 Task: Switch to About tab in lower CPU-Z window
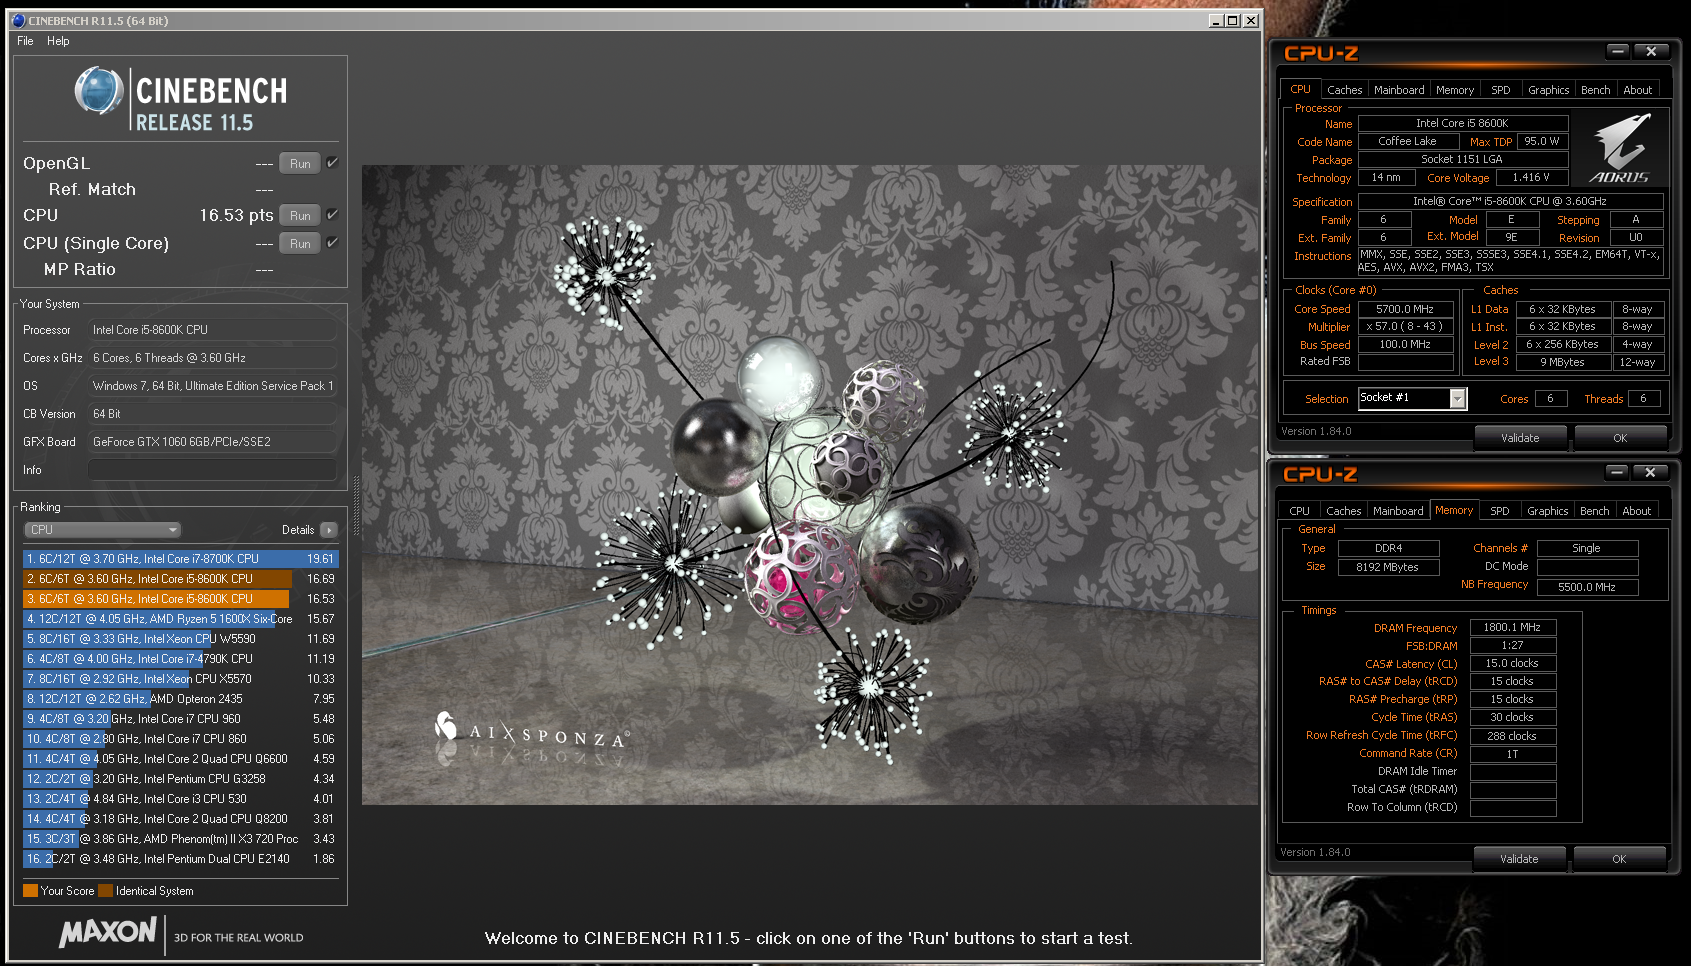1637,511
